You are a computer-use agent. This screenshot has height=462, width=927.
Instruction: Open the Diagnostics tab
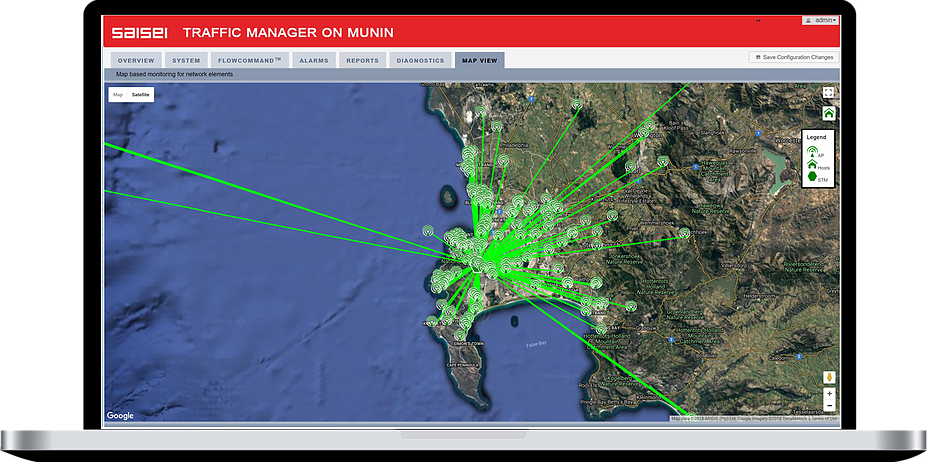[420, 60]
